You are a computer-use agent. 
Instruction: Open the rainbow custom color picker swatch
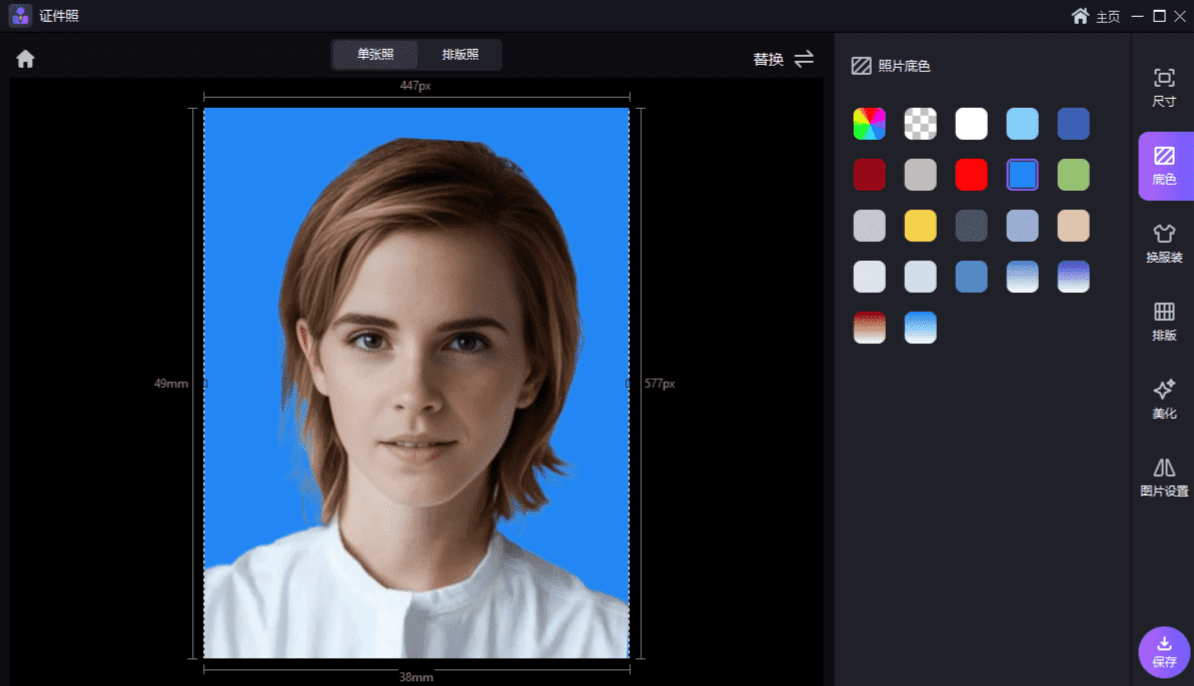coord(868,123)
